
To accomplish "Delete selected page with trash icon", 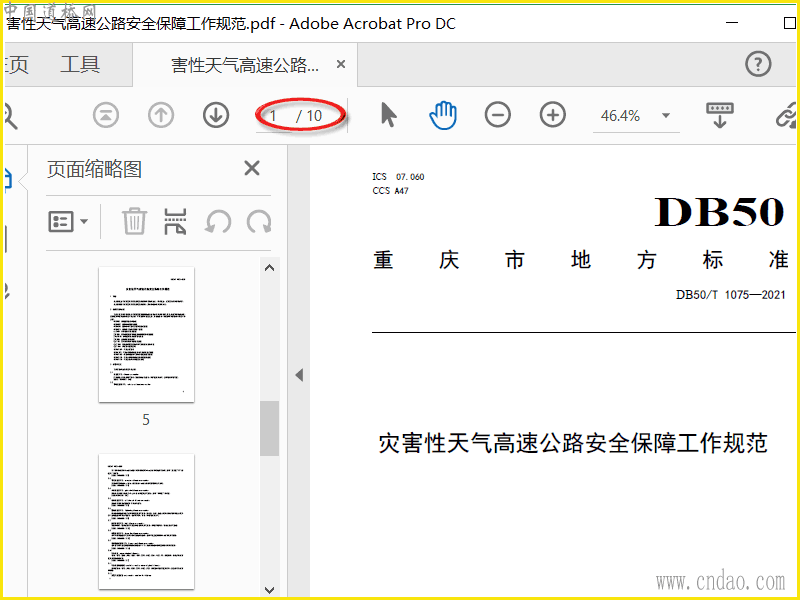I will click(x=134, y=221).
